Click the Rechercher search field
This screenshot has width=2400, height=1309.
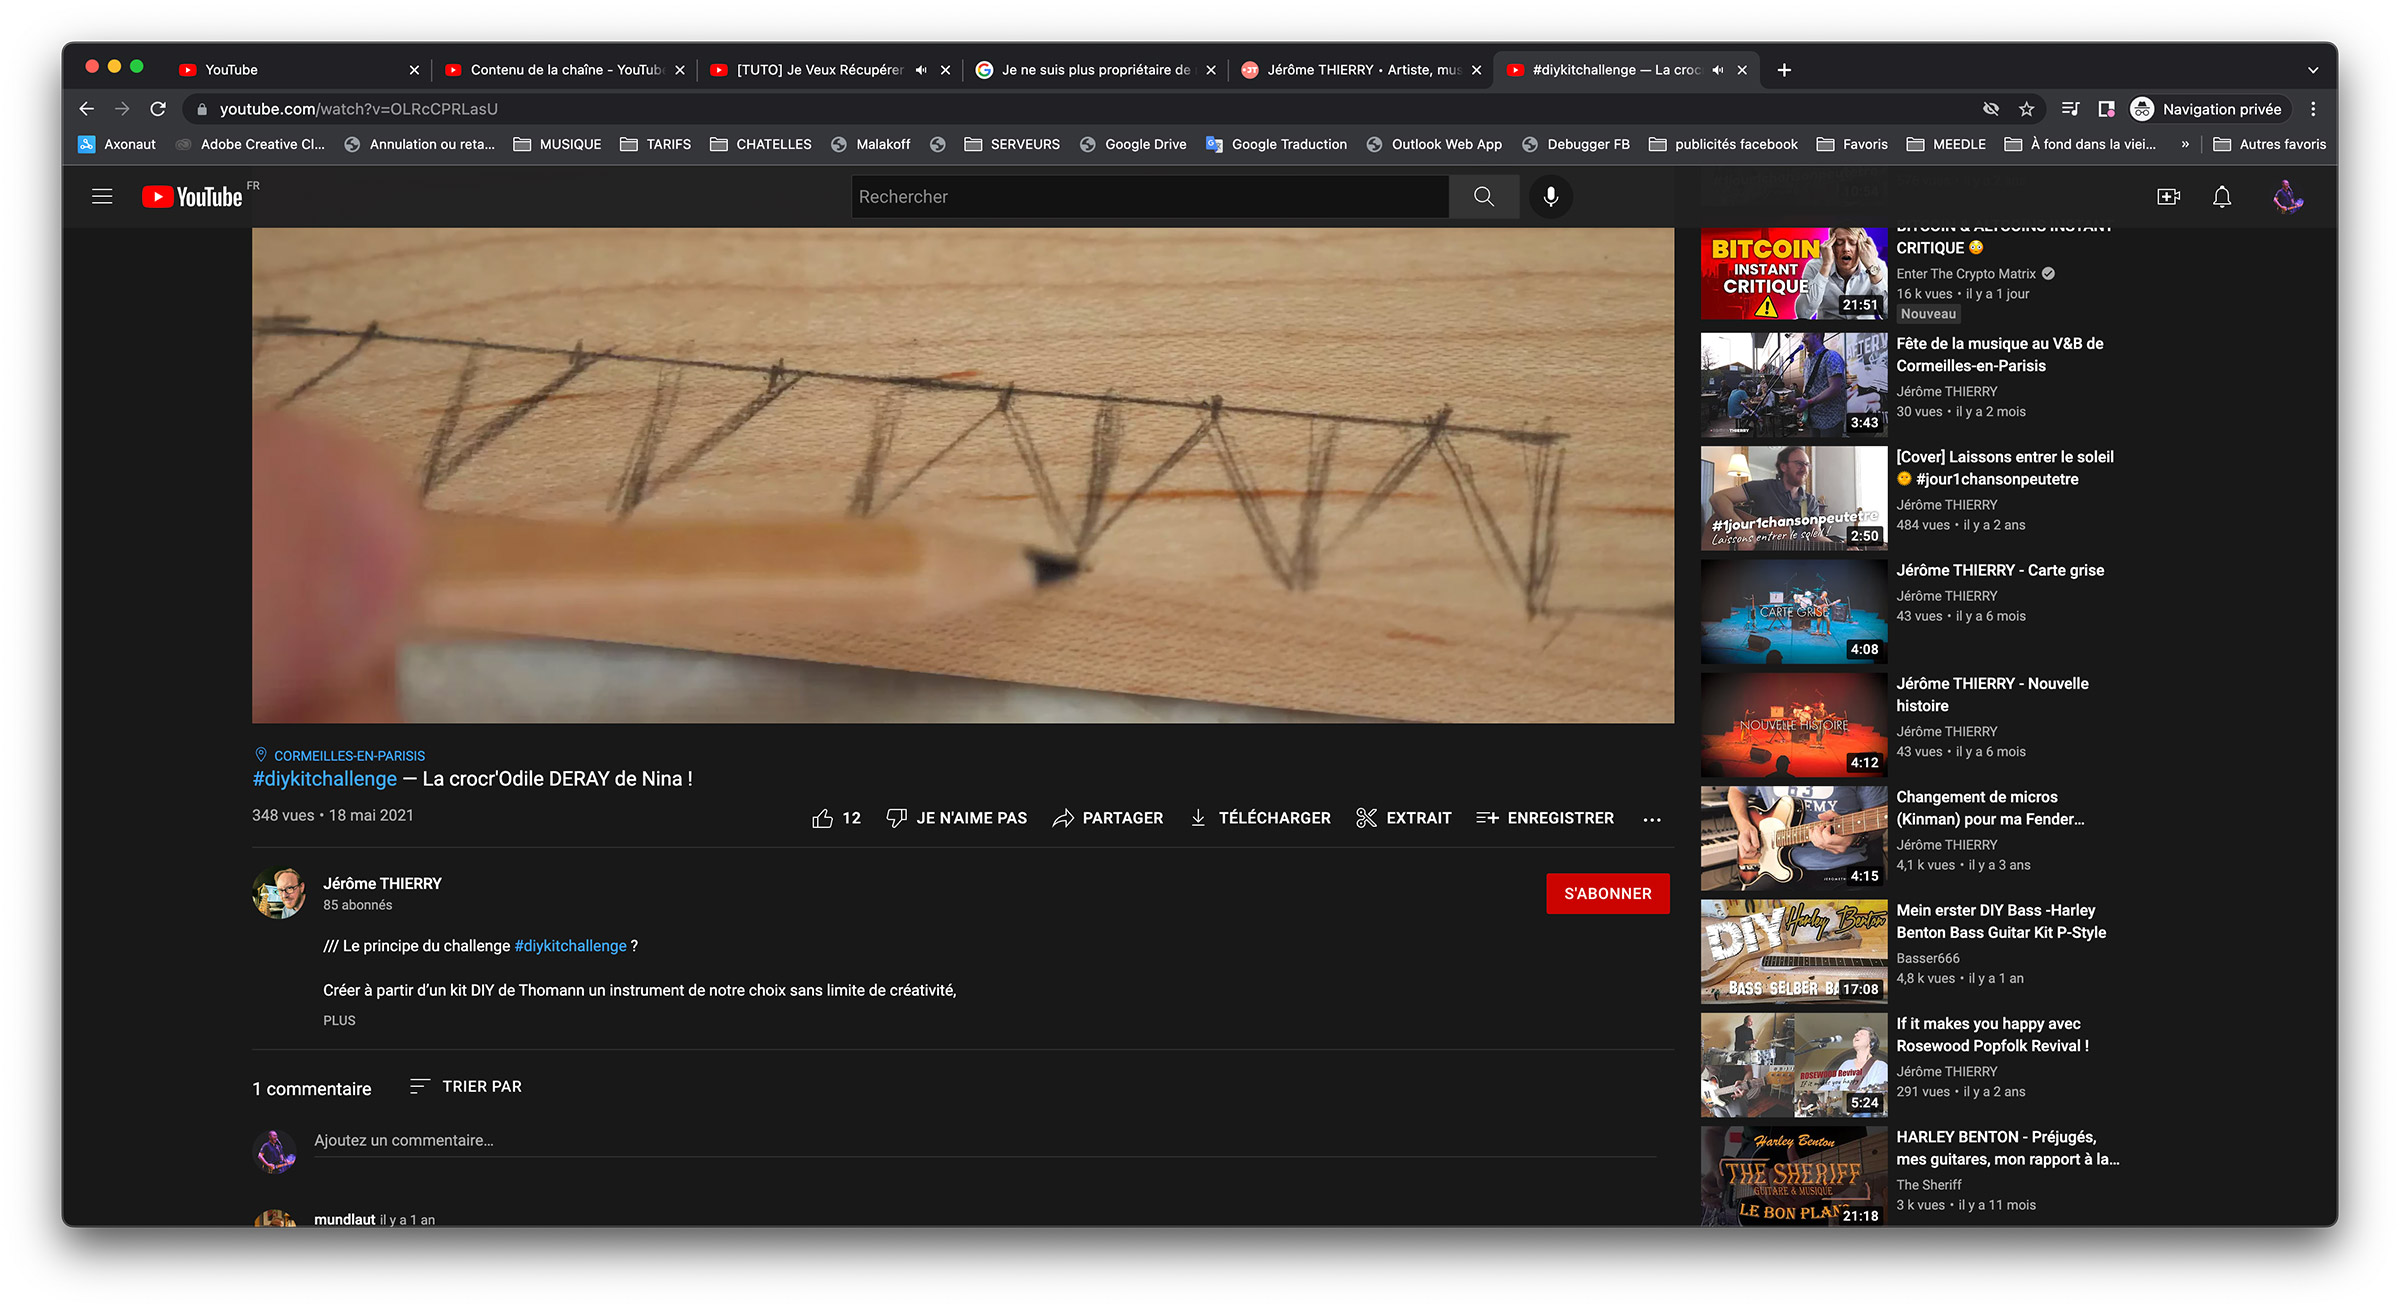pos(1150,197)
